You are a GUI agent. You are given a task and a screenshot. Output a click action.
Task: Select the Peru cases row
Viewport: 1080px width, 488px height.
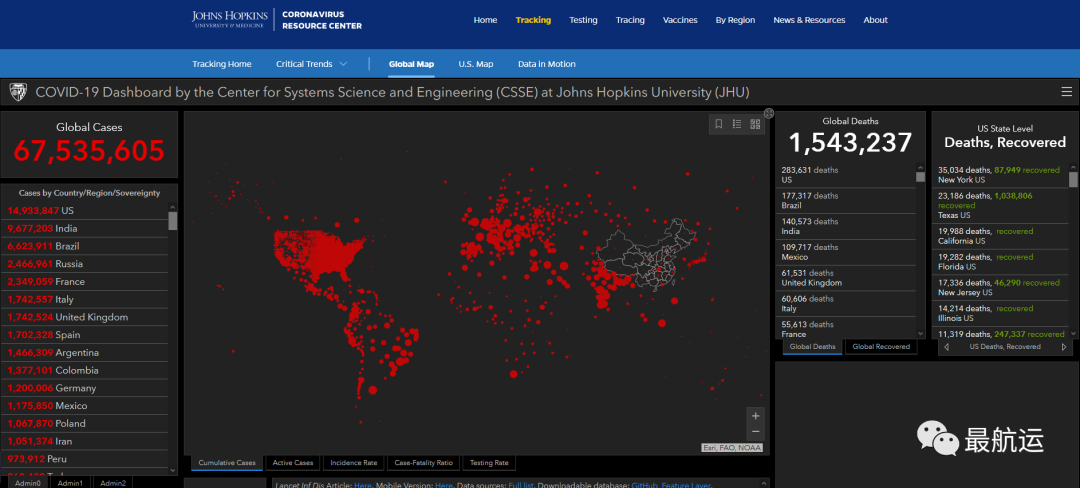[85, 459]
